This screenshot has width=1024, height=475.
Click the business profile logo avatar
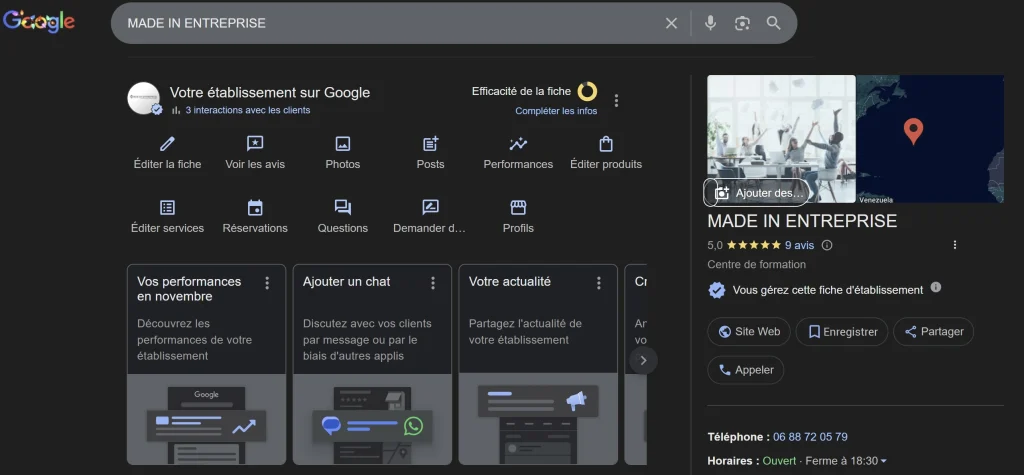(x=144, y=99)
